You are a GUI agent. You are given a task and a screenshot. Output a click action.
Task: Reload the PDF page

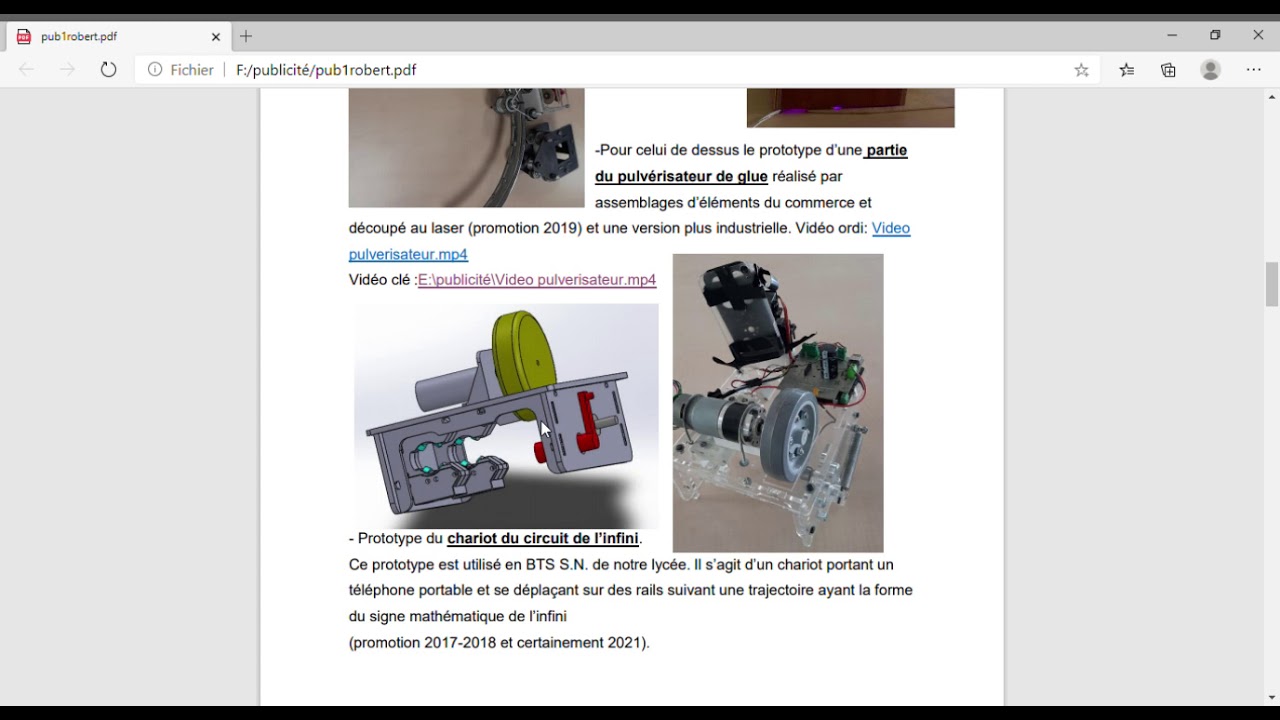click(x=108, y=70)
